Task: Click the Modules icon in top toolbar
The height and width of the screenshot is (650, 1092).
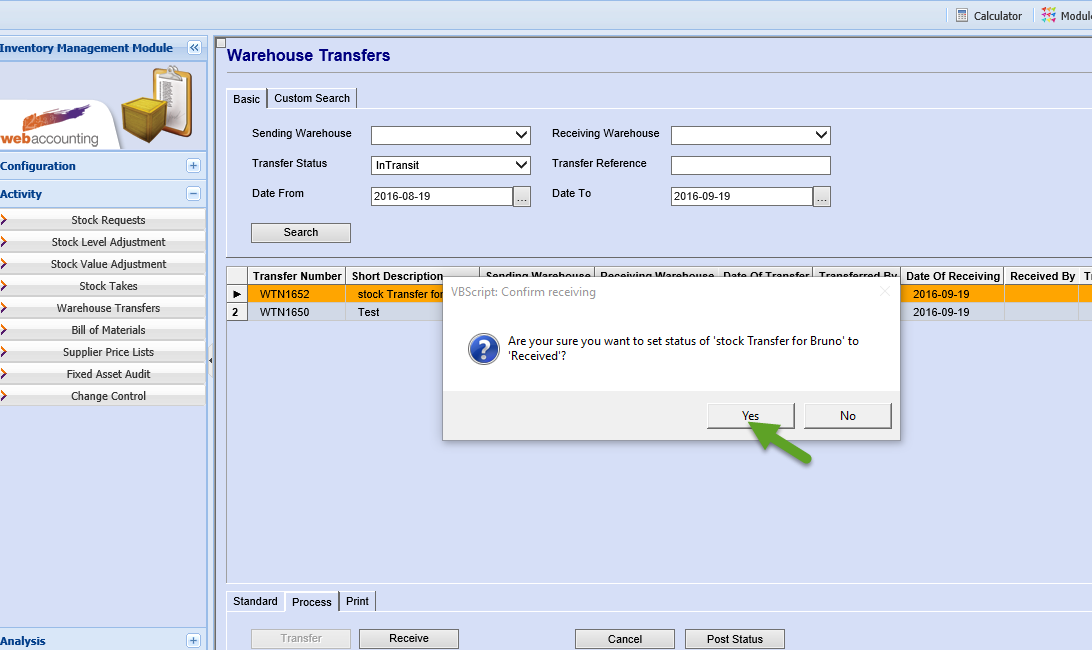Action: [1048, 15]
